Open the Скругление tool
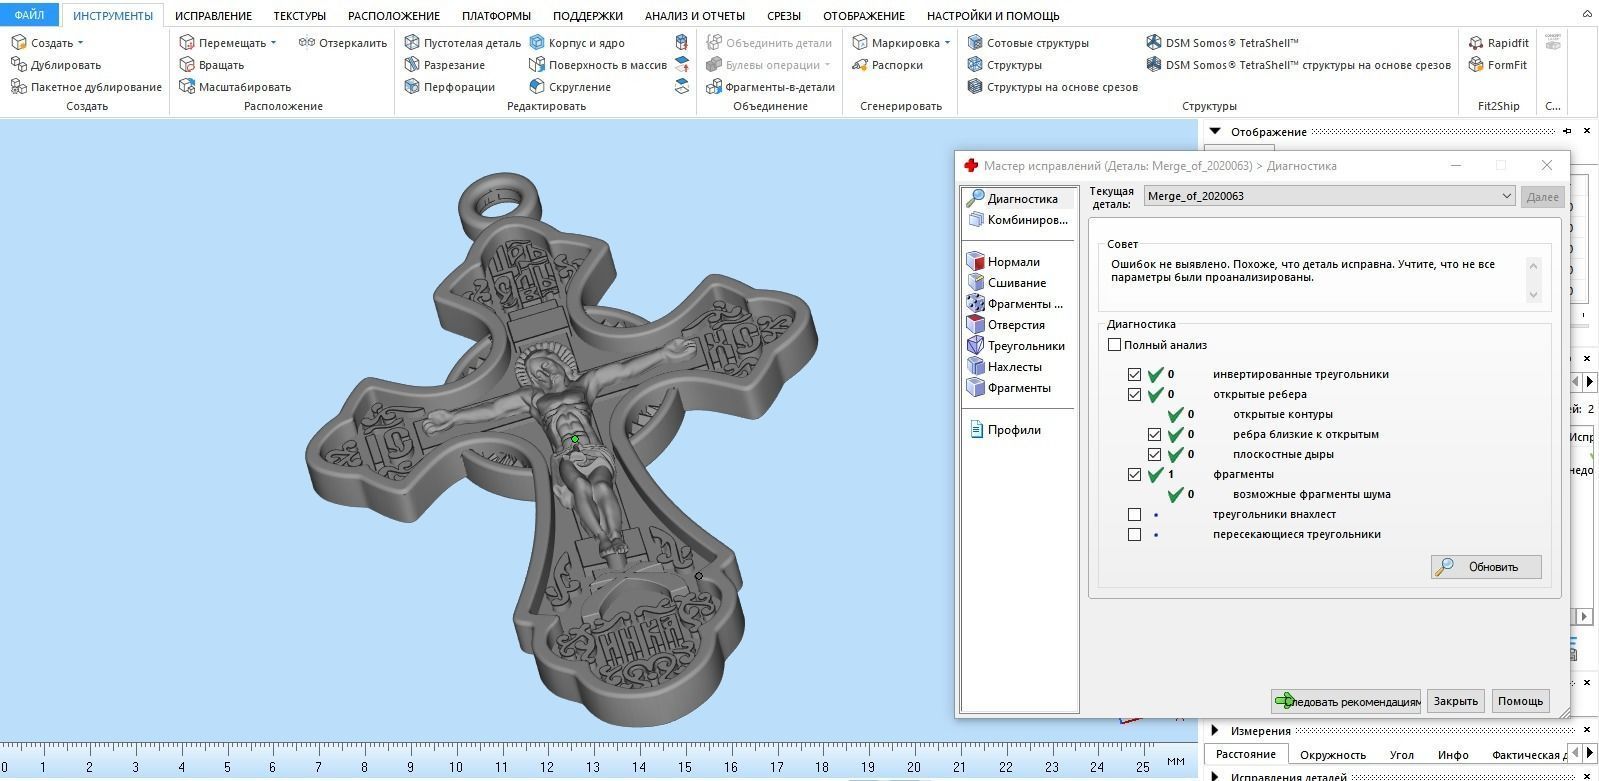Image resolution: width=1599 pixels, height=781 pixels. coord(570,87)
